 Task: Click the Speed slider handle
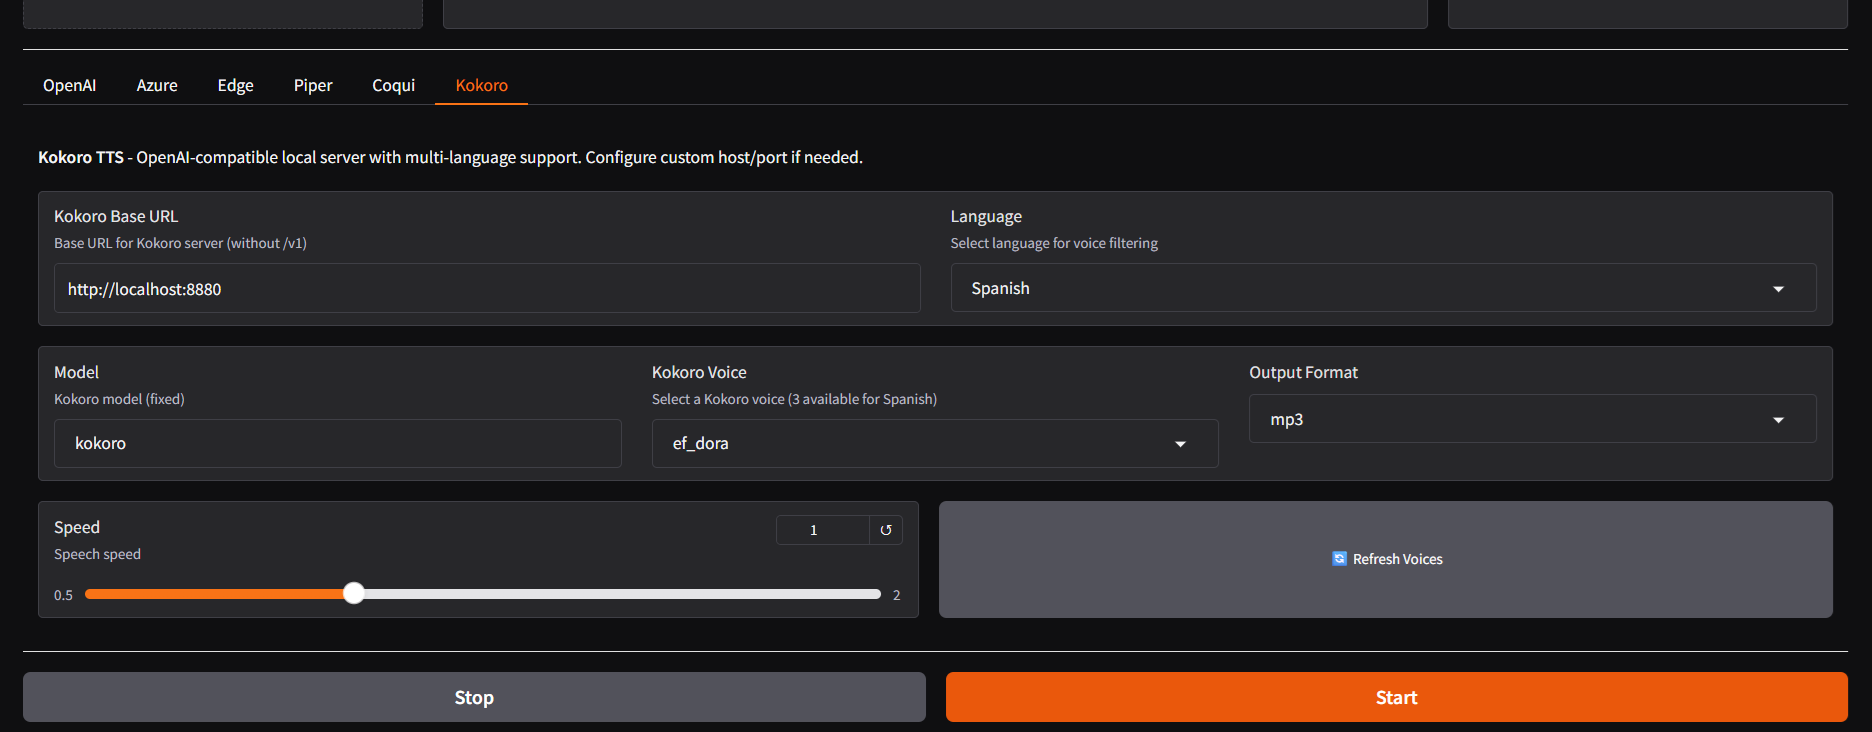(x=354, y=594)
